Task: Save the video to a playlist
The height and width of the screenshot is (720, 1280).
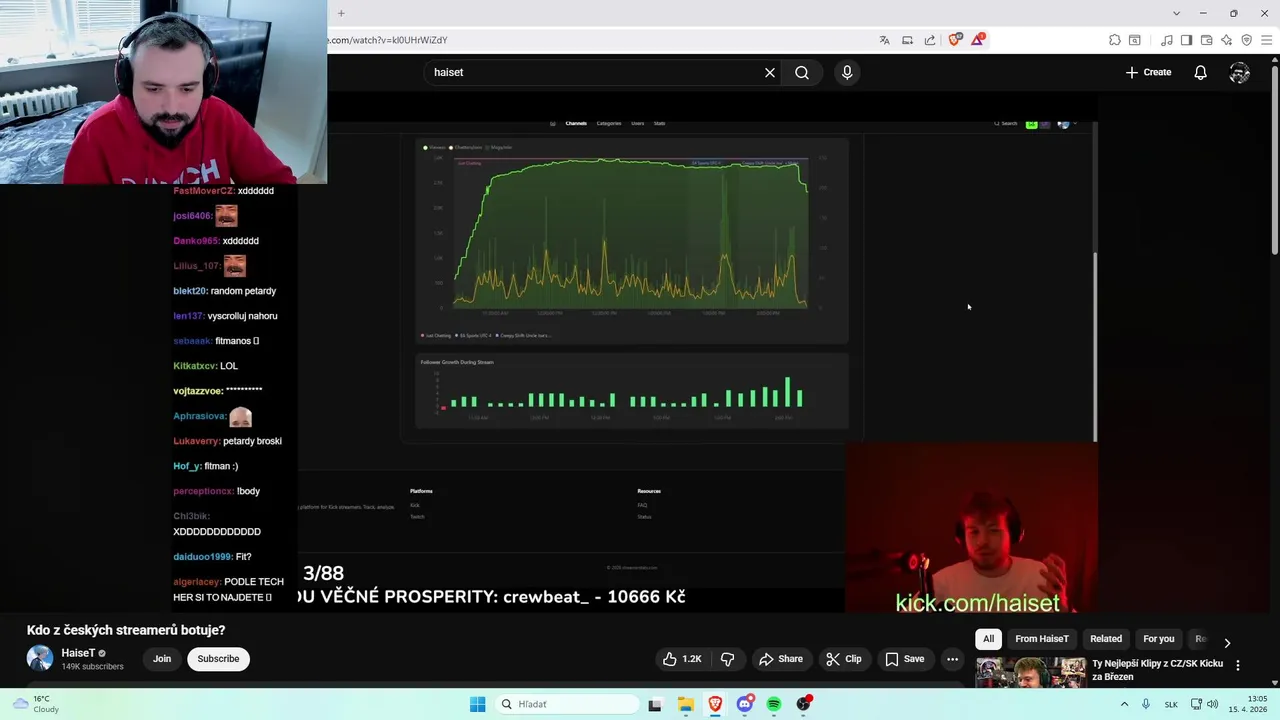Action: click(904, 659)
